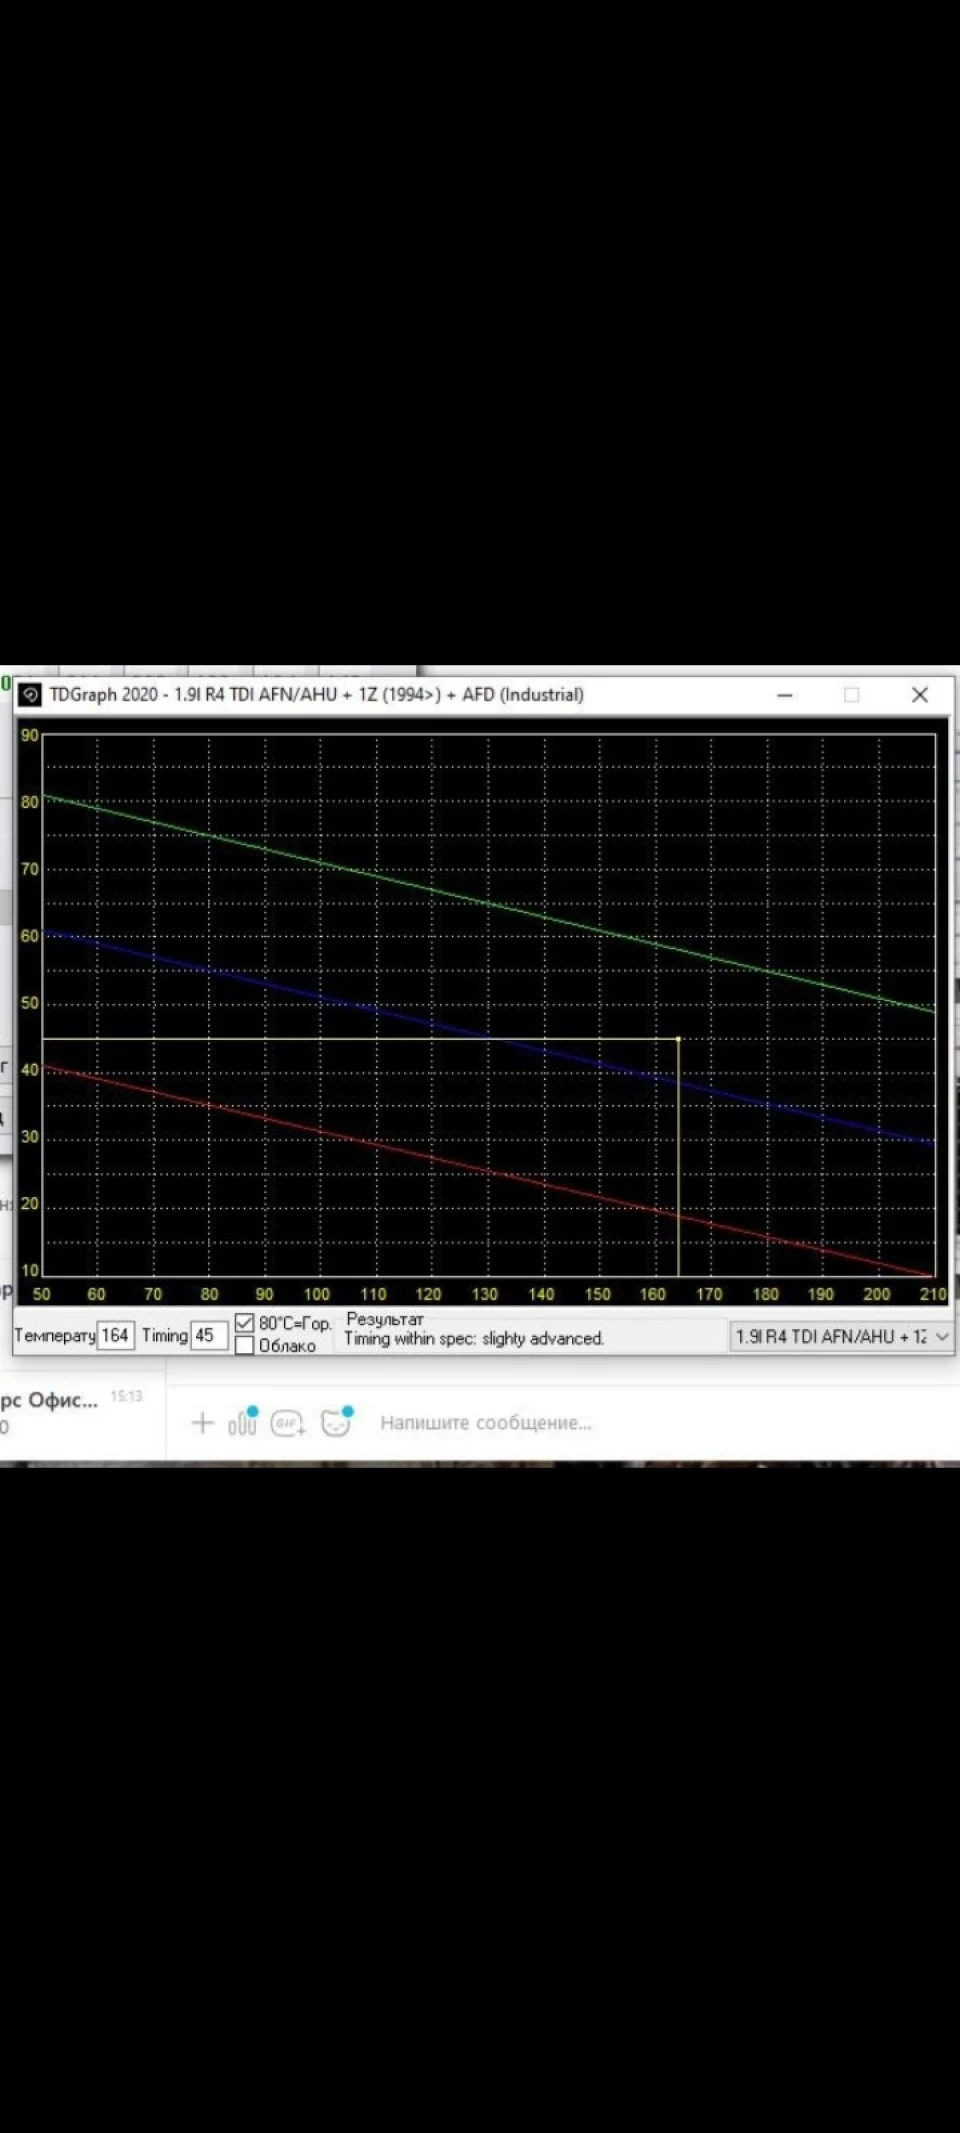
Task: Click the yellow measurement point marker on graph
Action: [679, 1039]
